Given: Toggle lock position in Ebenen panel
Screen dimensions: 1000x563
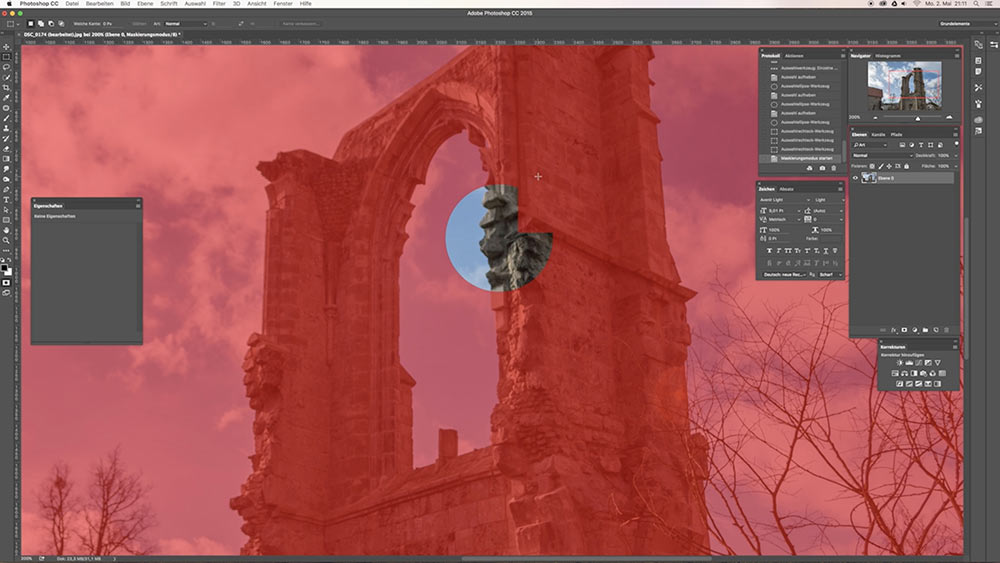Looking at the screenshot, I should pos(889,166).
